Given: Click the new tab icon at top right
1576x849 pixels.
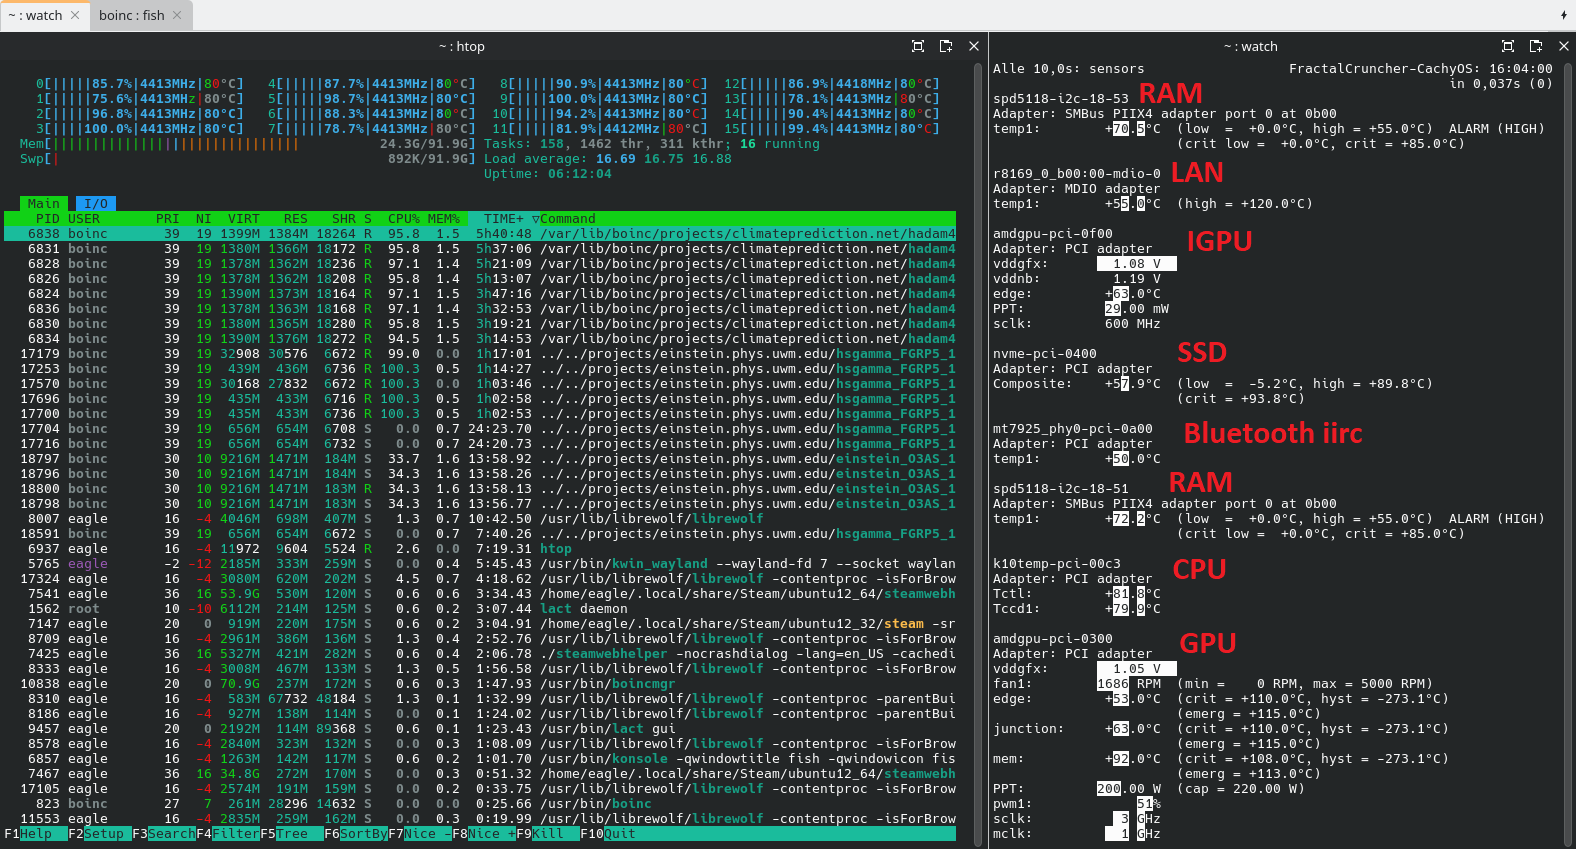Looking at the screenshot, I should click(1563, 15).
